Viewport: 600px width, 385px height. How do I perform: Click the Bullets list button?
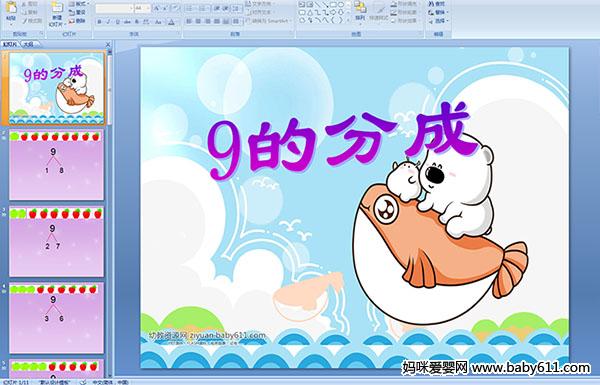point(191,8)
